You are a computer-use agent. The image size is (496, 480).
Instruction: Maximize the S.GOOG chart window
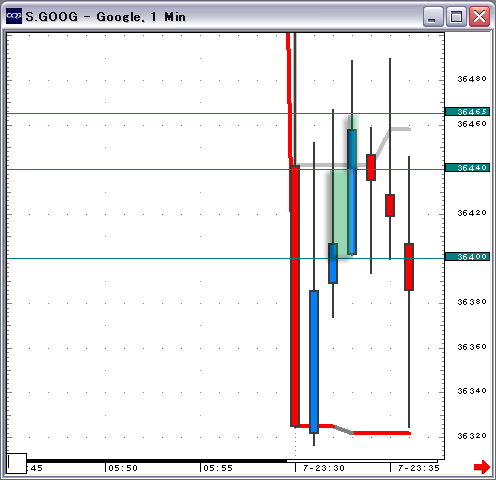point(456,16)
